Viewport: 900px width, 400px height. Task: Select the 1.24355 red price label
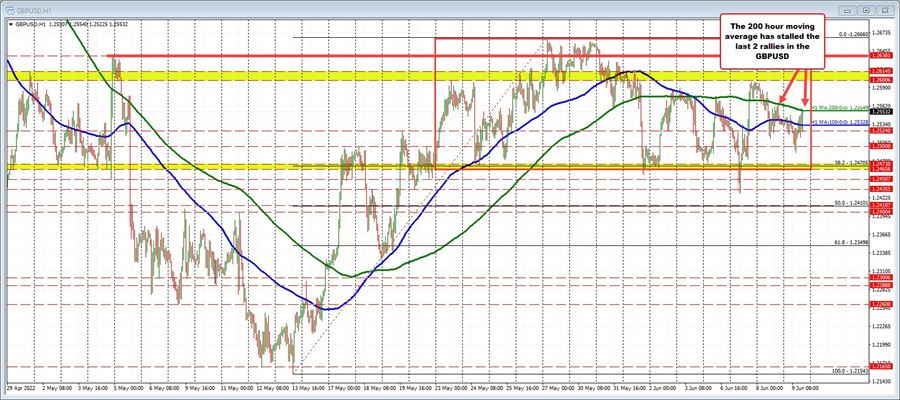coord(882,188)
